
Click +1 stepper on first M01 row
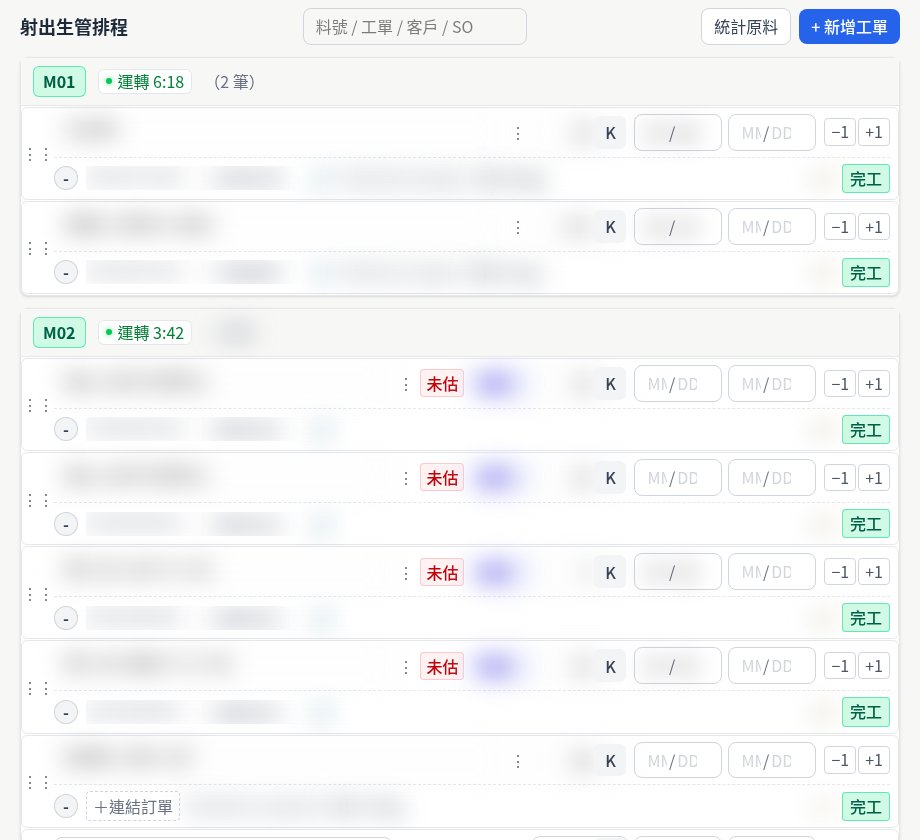tap(874, 133)
